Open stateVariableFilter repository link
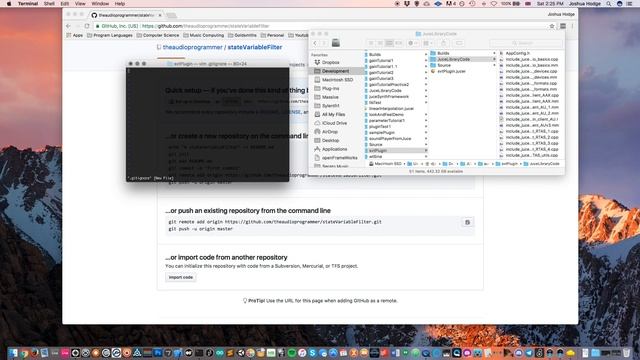The image size is (640, 360). [x=255, y=47]
